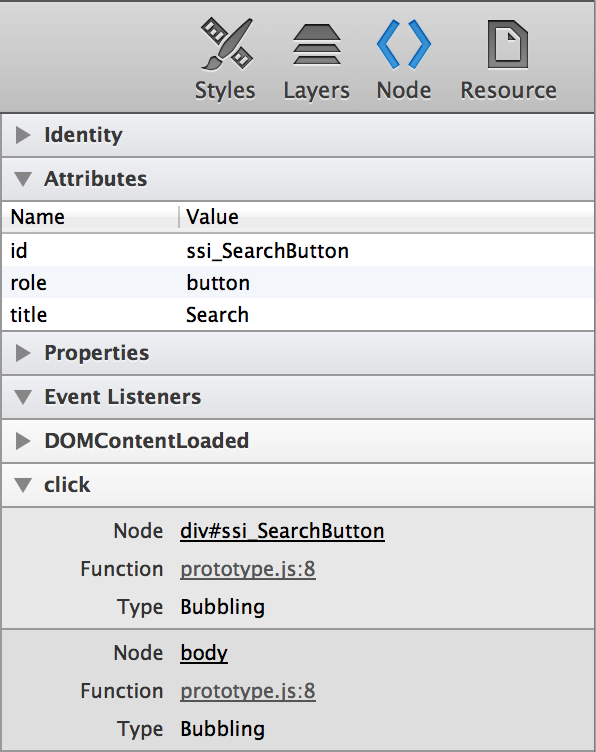Select the id attribute value ssi_SearchButton

click(268, 251)
